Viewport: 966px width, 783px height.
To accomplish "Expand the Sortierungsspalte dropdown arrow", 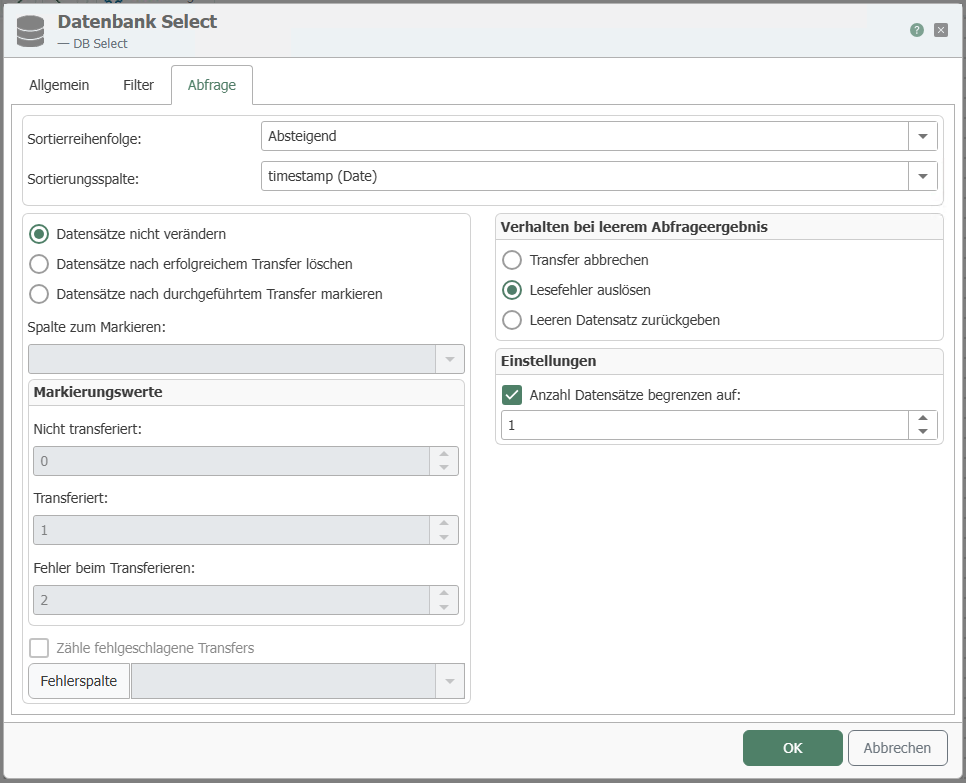I will coord(922,176).
